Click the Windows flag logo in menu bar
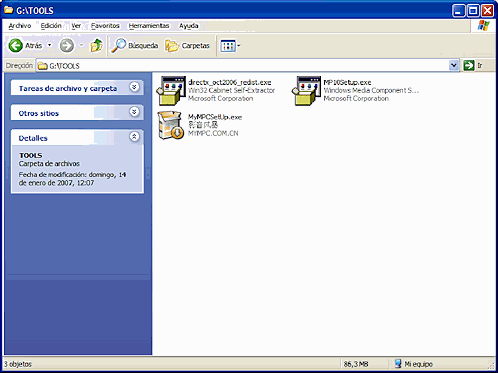This screenshot has width=498, height=373. [x=483, y=26]
